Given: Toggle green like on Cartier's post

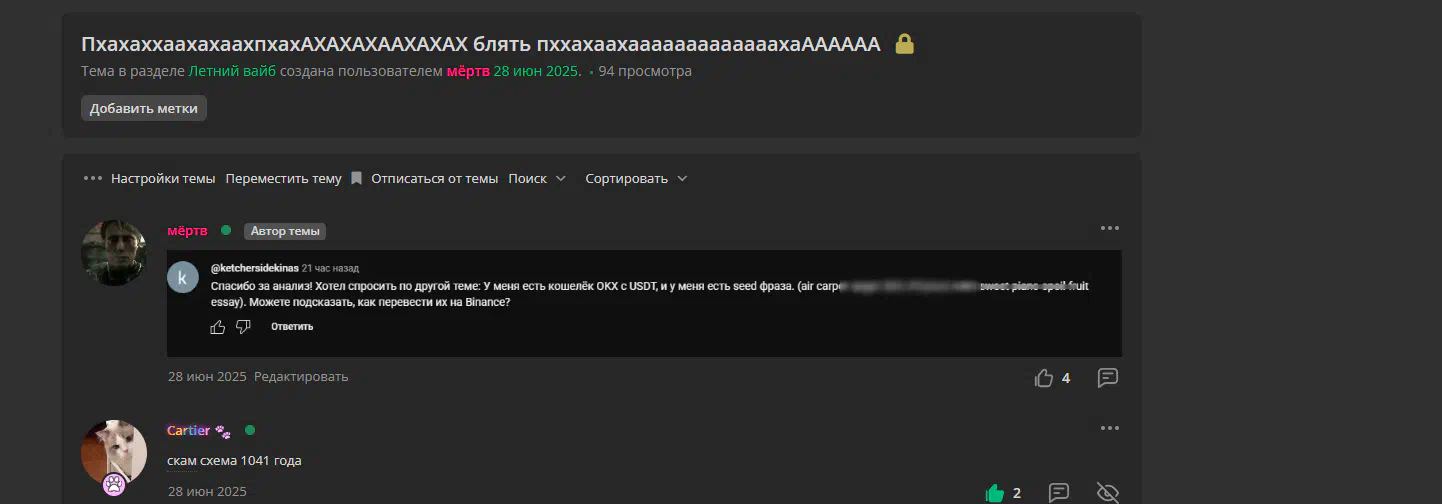Looking at the screenshot, I should [x=994, y=493].
